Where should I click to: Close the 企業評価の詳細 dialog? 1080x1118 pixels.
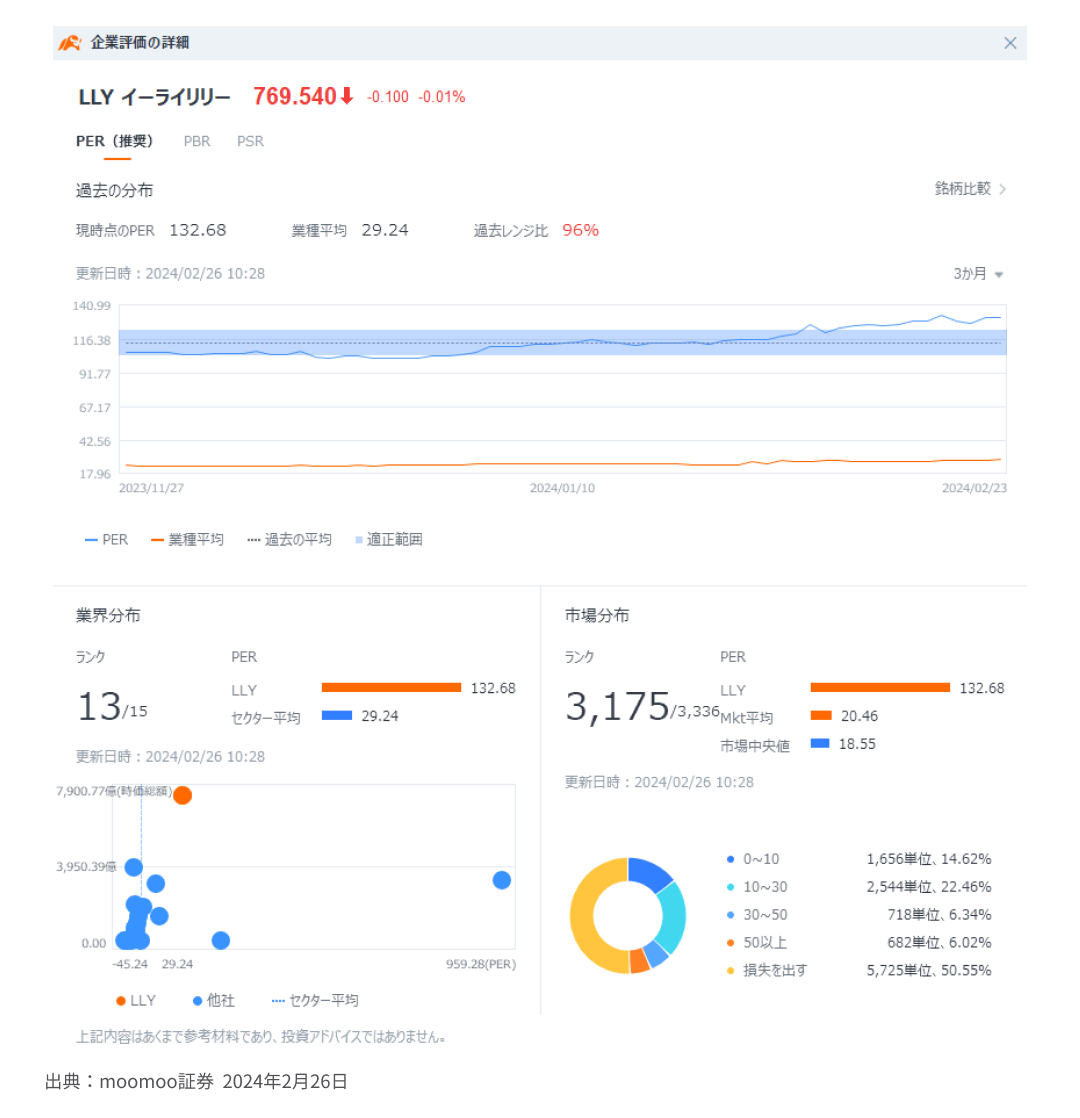(1009, 43)
